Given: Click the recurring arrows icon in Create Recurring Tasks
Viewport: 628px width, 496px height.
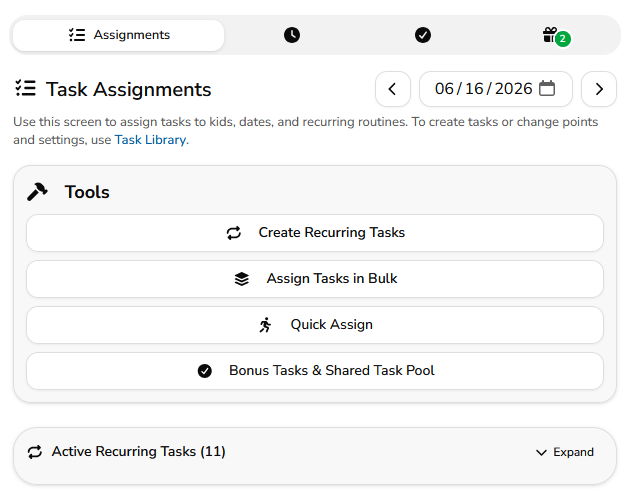Looking at the screenshot, I should pyautogui.click(x=234, y=233).
